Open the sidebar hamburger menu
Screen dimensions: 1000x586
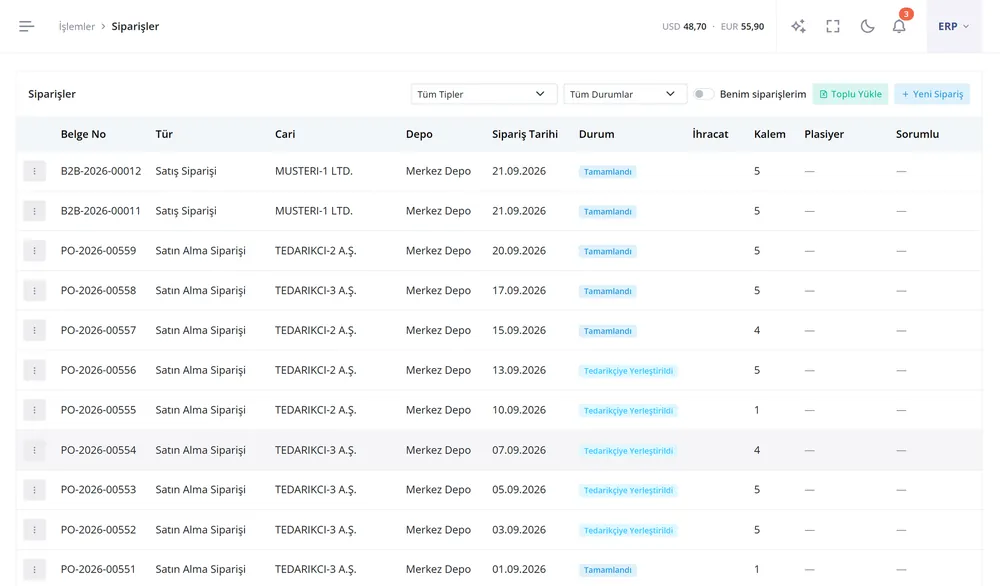click(26, 26)
